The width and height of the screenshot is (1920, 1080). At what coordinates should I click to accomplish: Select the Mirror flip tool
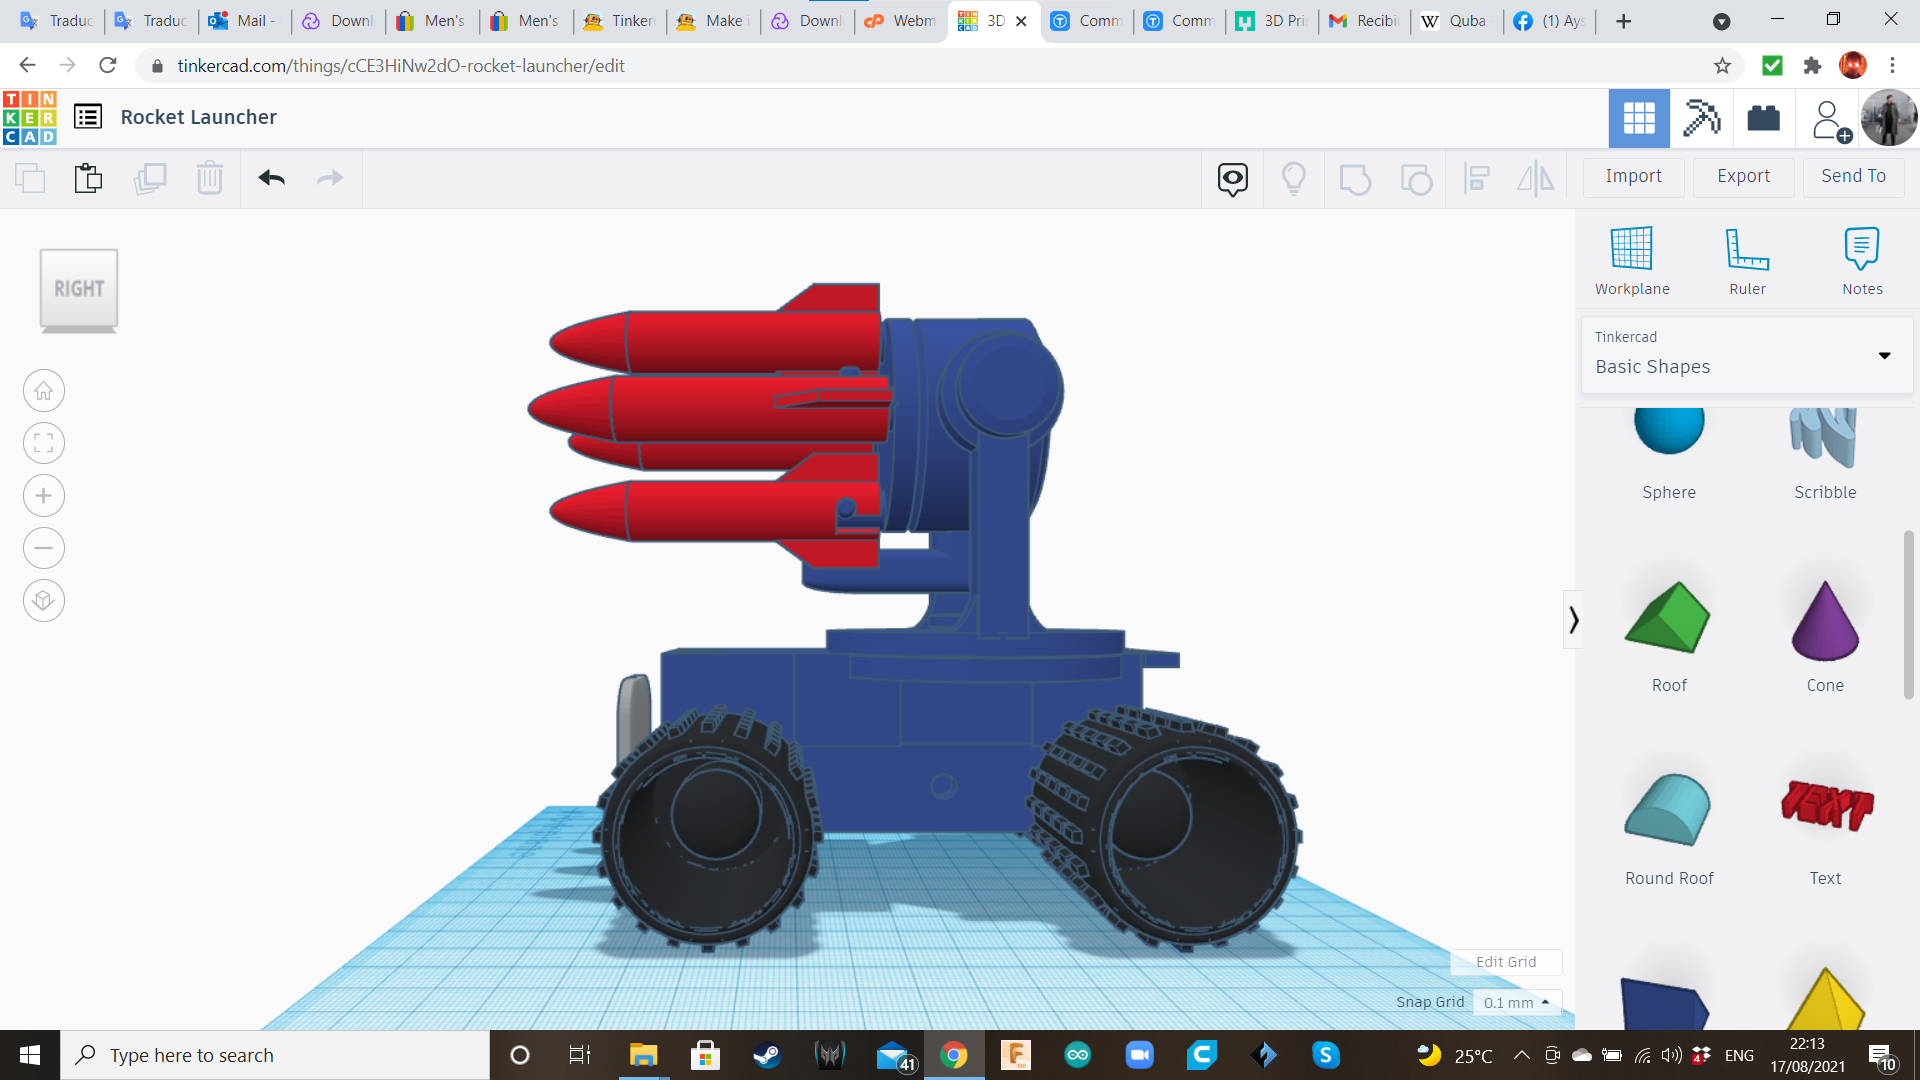[x=1536, y=178]
